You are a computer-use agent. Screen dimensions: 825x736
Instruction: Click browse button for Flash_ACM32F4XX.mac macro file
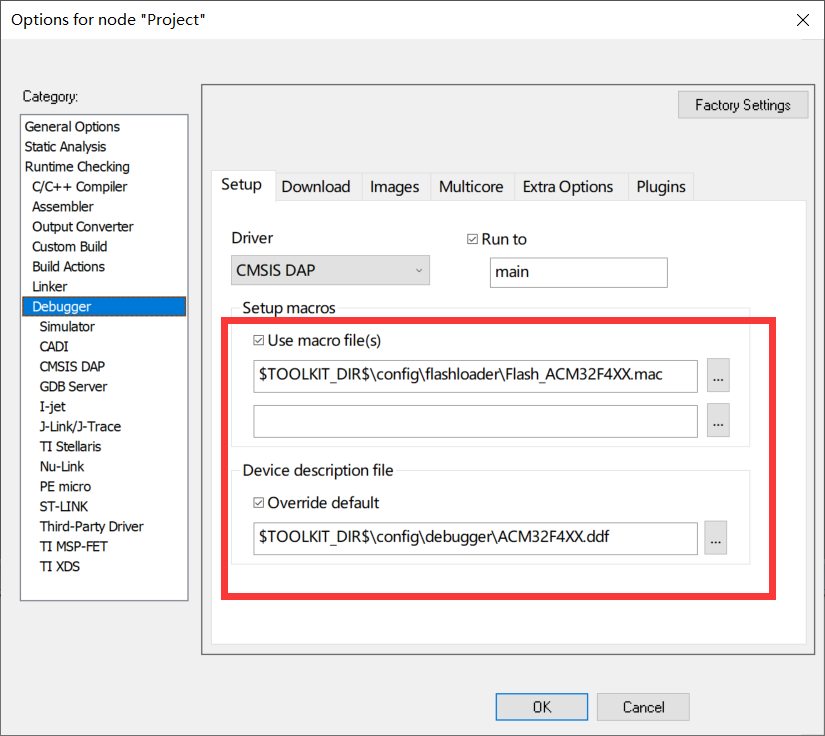point(718,375)
